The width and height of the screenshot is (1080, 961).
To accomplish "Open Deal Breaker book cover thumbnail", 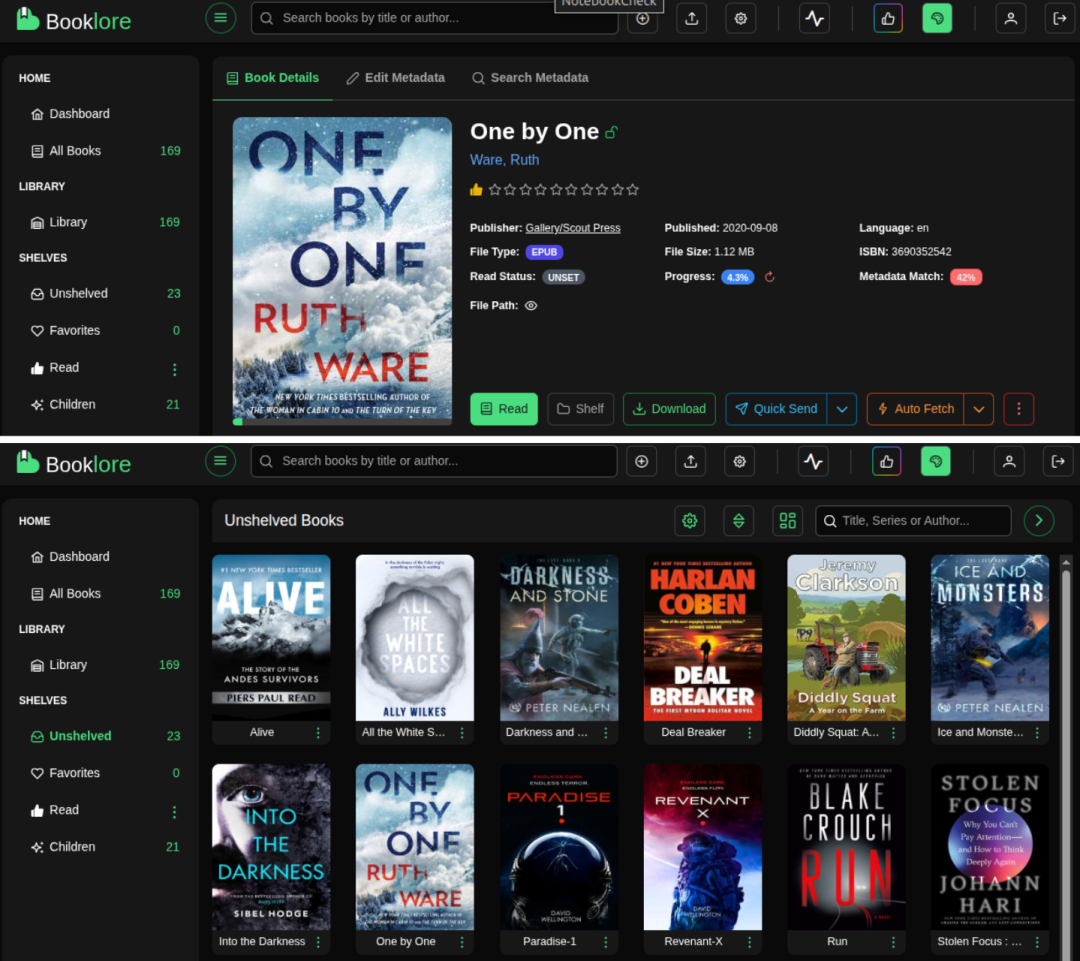I will coord(703,638).
